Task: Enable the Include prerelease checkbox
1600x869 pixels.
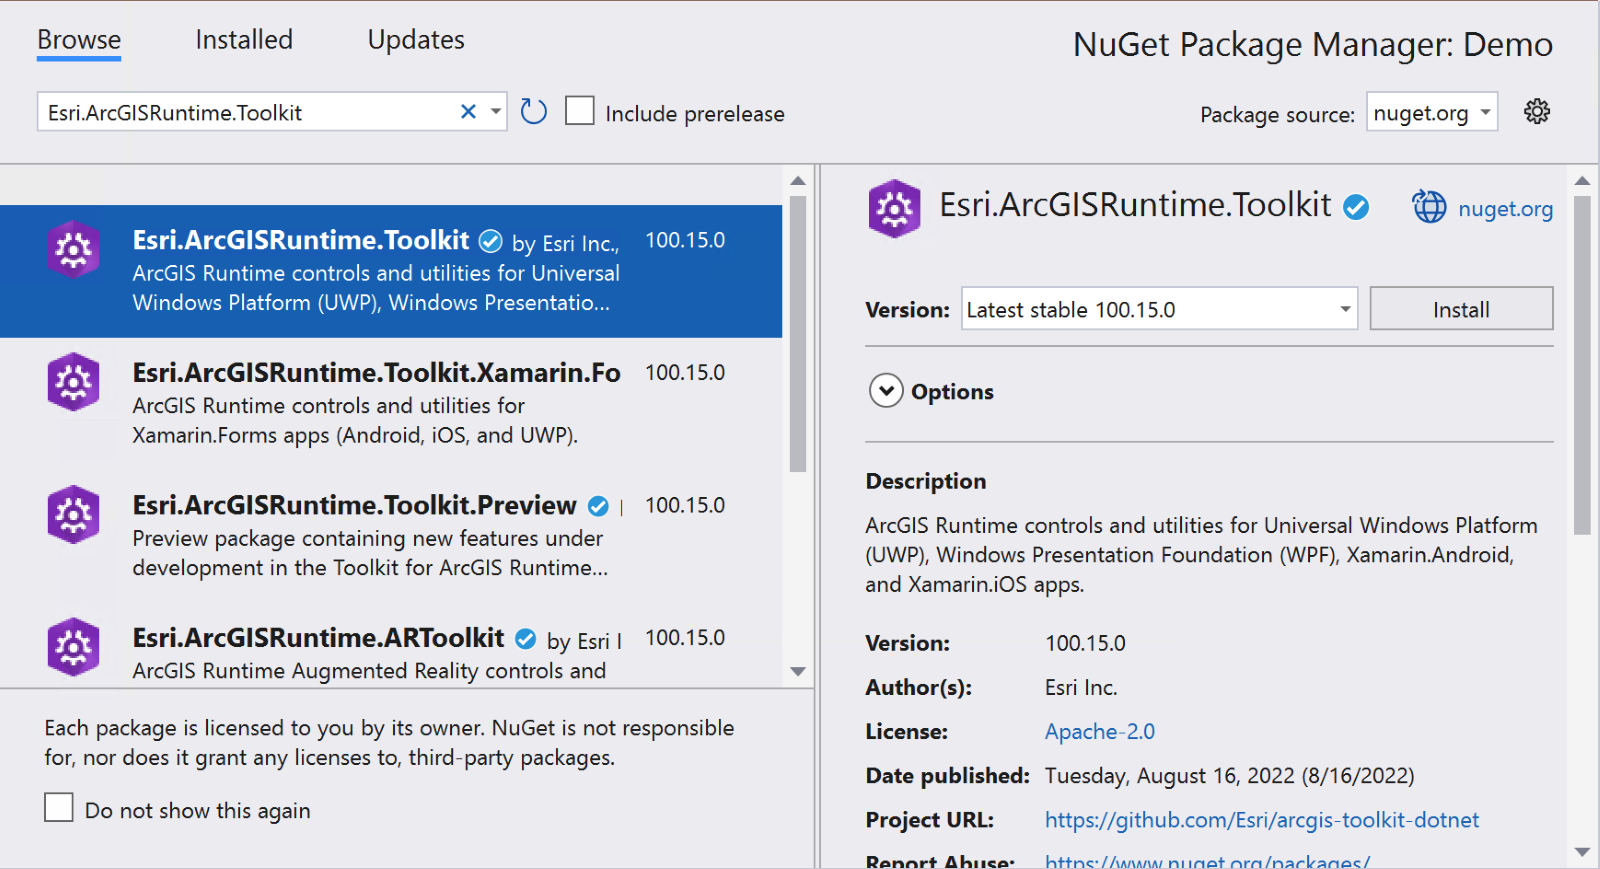Action: pos(580,111)
